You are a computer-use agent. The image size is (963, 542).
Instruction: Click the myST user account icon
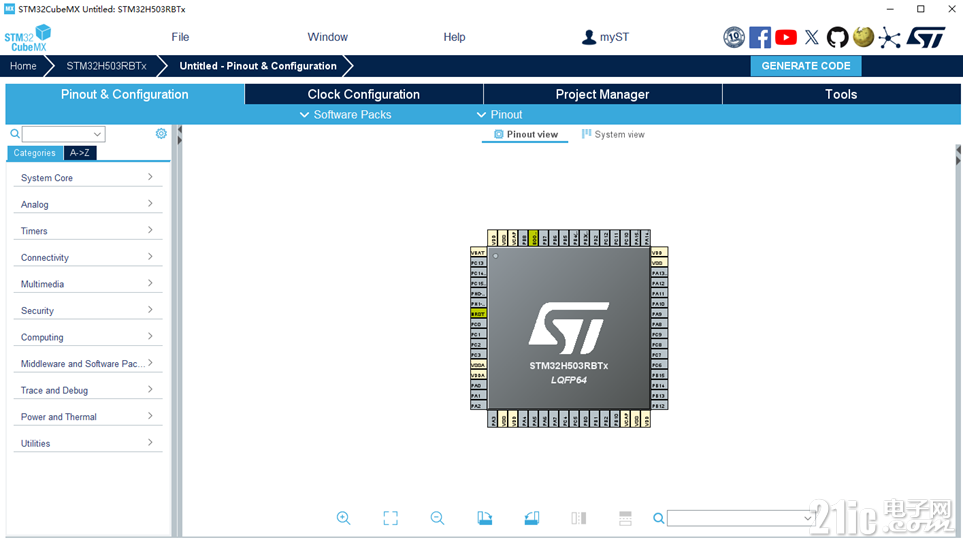pyautogui.click(x=588, y=37)
